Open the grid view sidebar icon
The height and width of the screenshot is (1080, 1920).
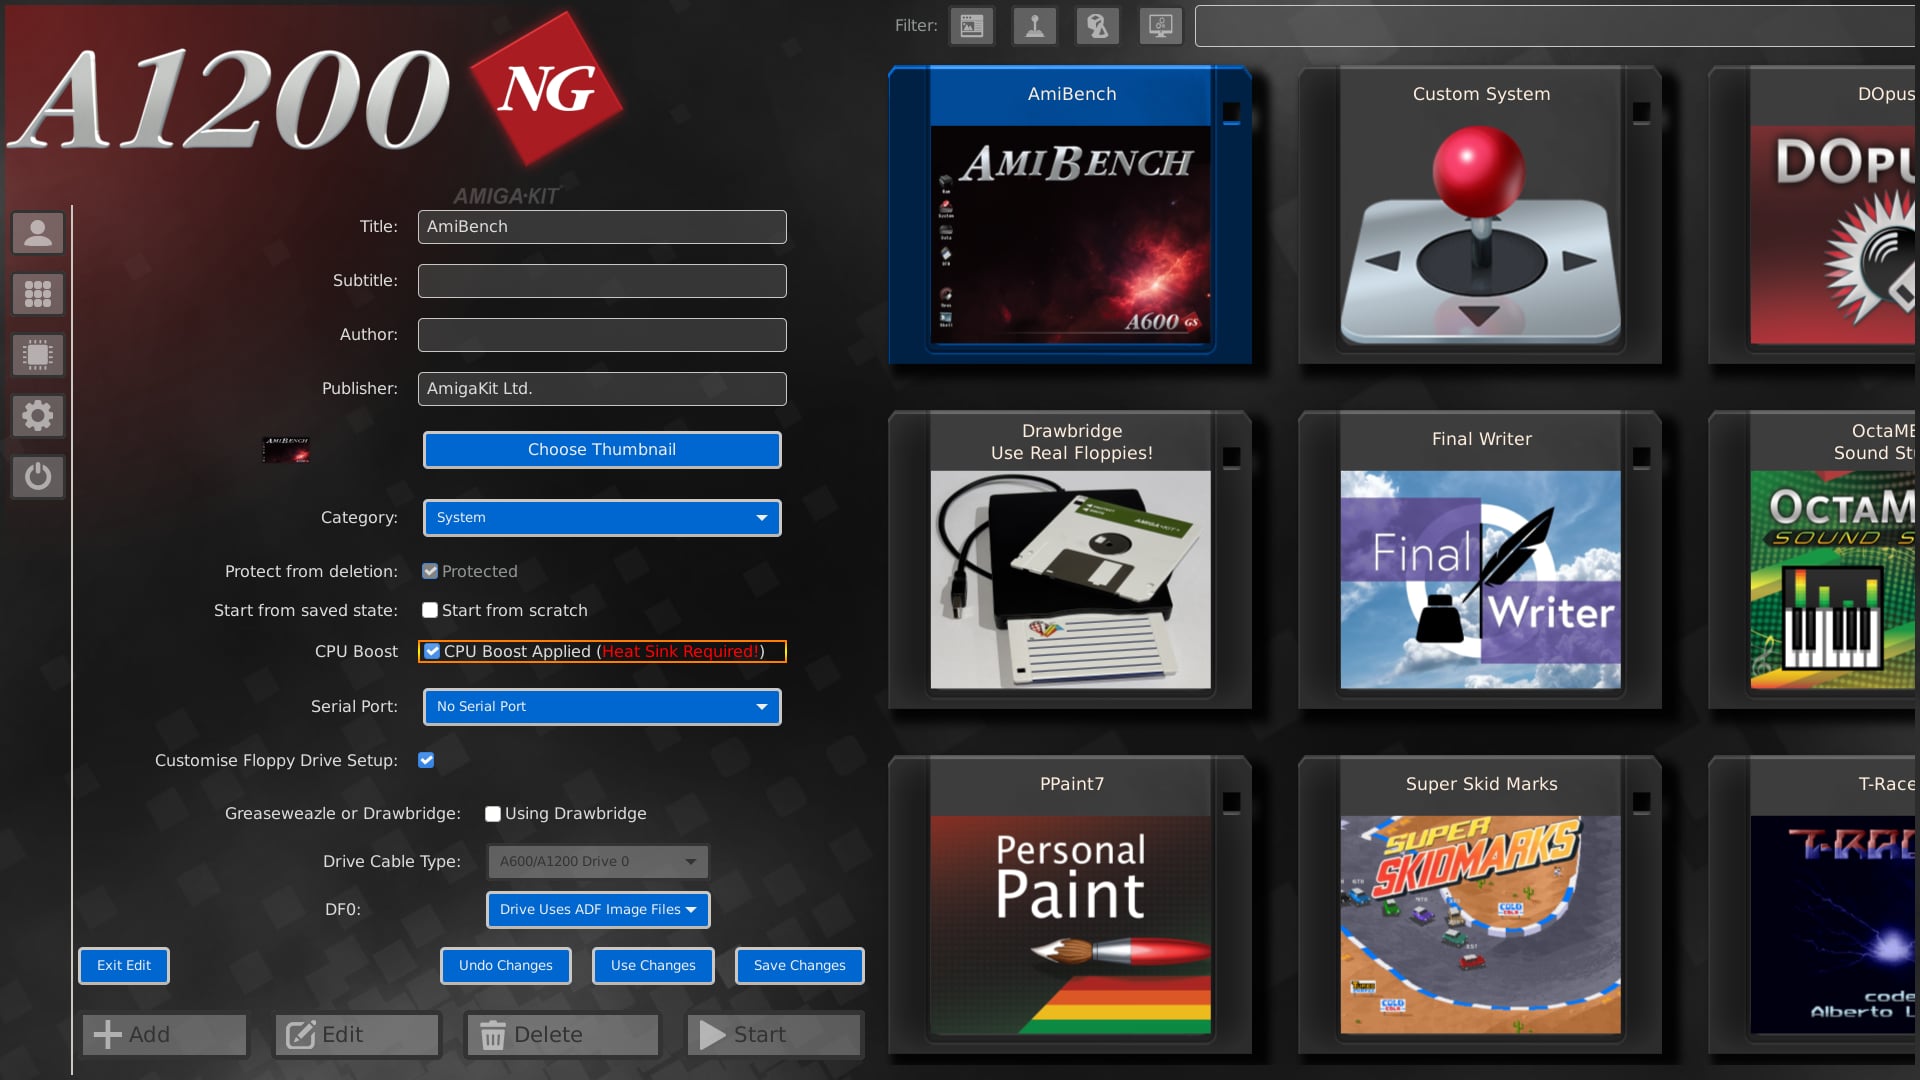point(38,294)
